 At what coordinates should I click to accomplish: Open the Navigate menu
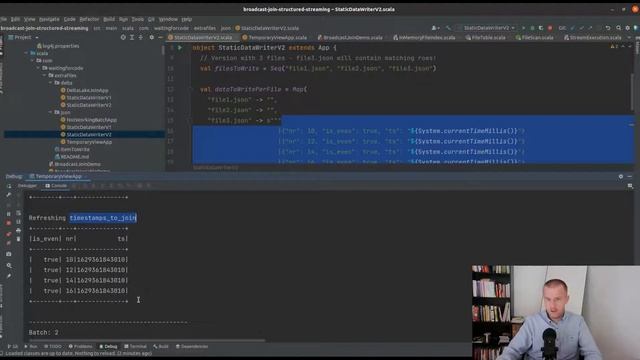49,19
